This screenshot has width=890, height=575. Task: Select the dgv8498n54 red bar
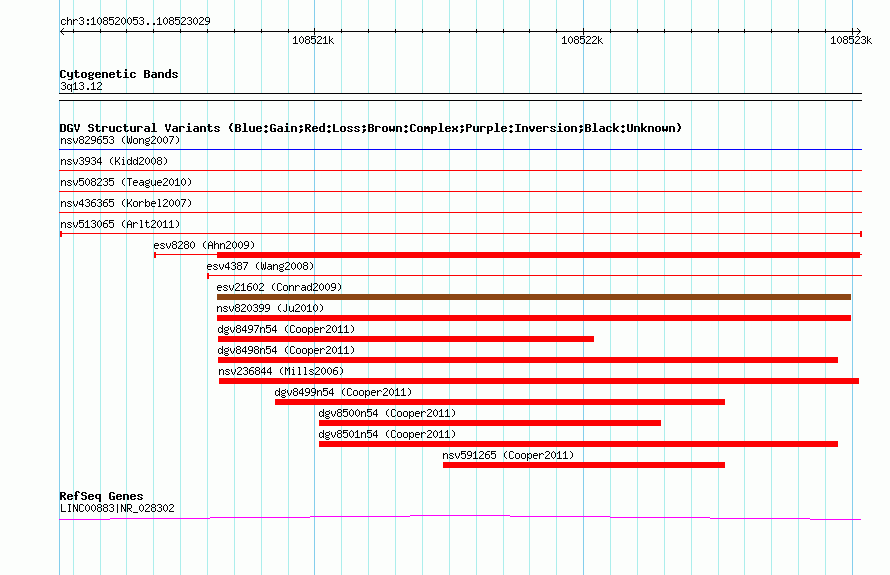coord(528,360)
